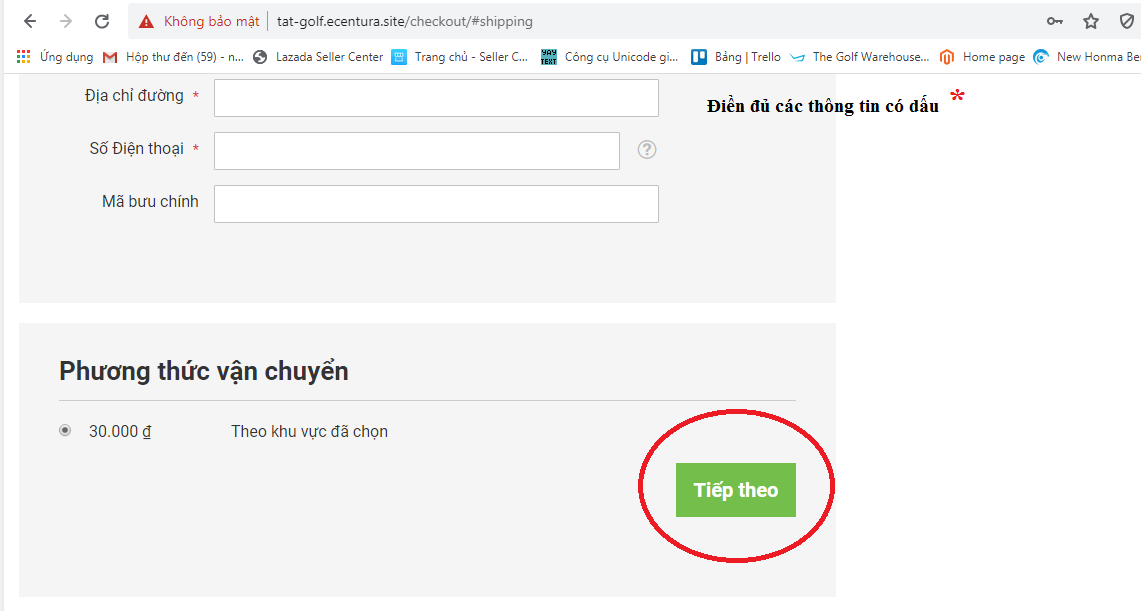Open the shield extension icon

(1127, 21)
